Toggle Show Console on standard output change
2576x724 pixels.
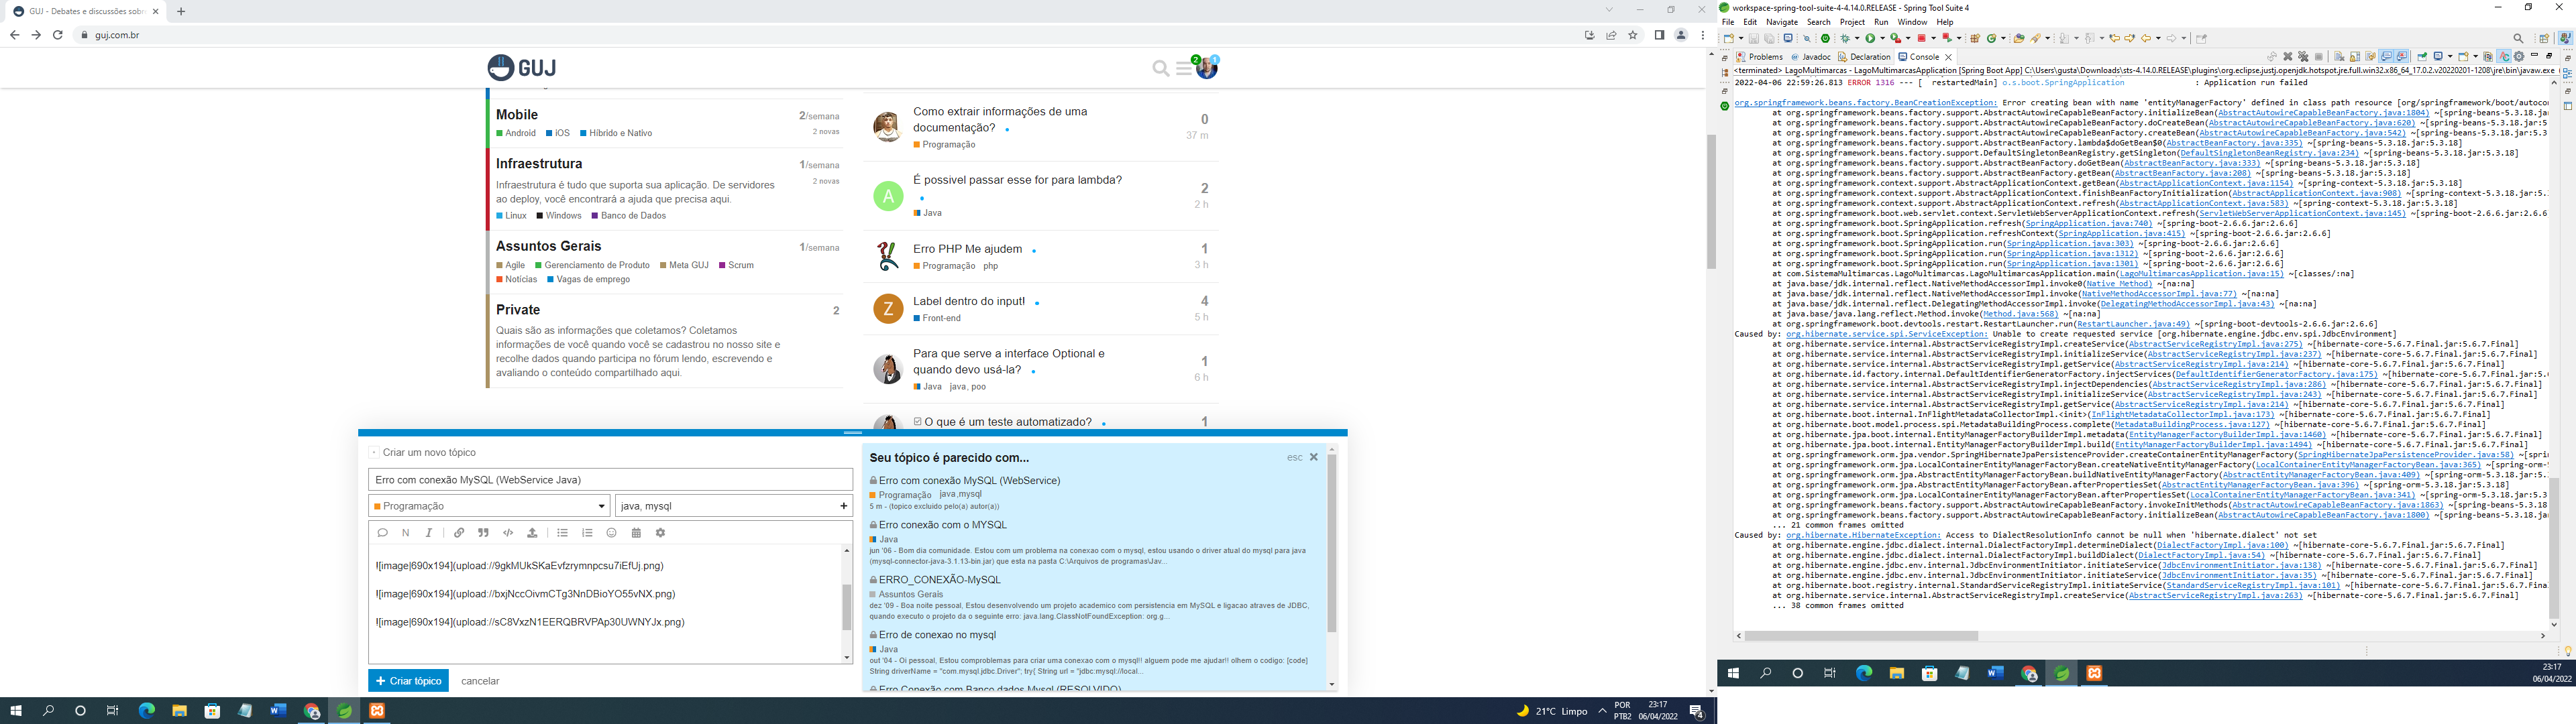click(x=2386, y=56)
